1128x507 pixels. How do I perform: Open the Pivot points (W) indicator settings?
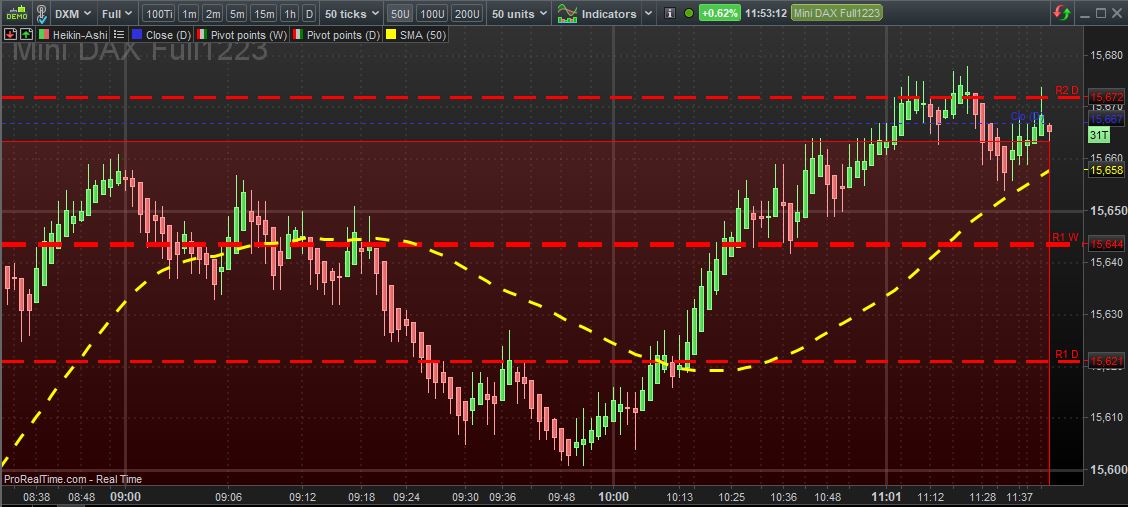pos(248,34)
